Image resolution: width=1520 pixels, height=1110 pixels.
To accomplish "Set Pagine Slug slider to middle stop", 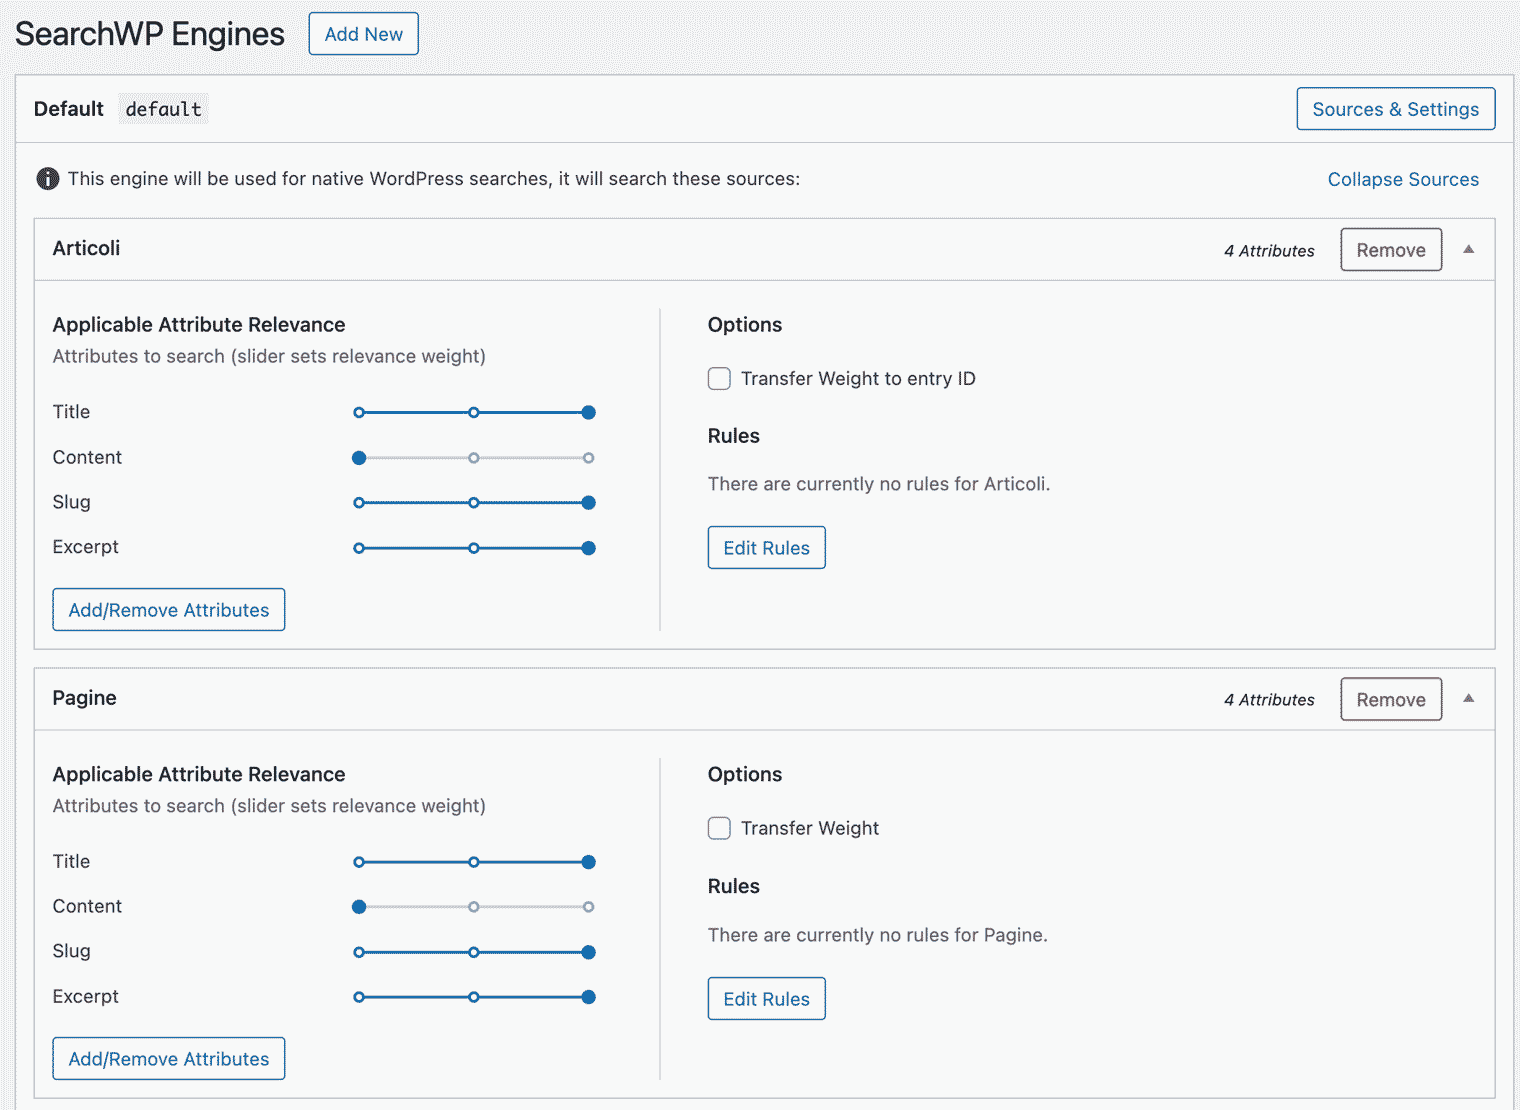I will pos(474,952).
